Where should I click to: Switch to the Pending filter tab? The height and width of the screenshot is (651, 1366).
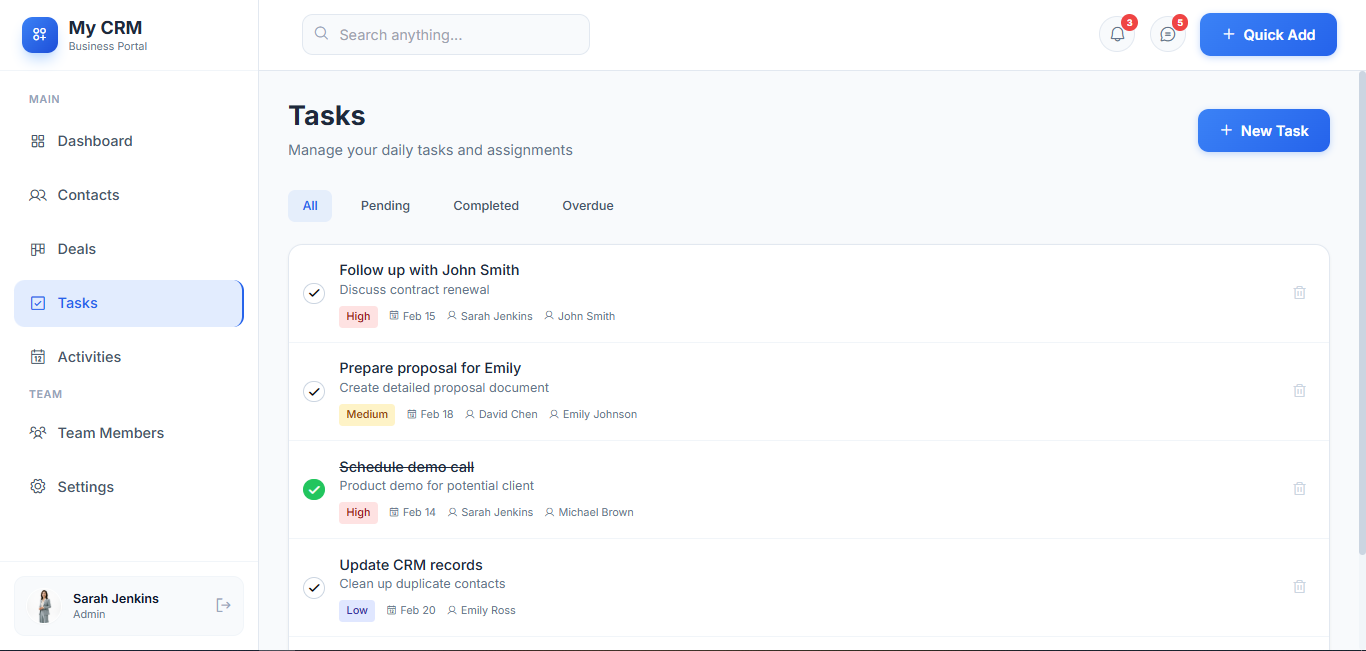click(x=385, y=206)
